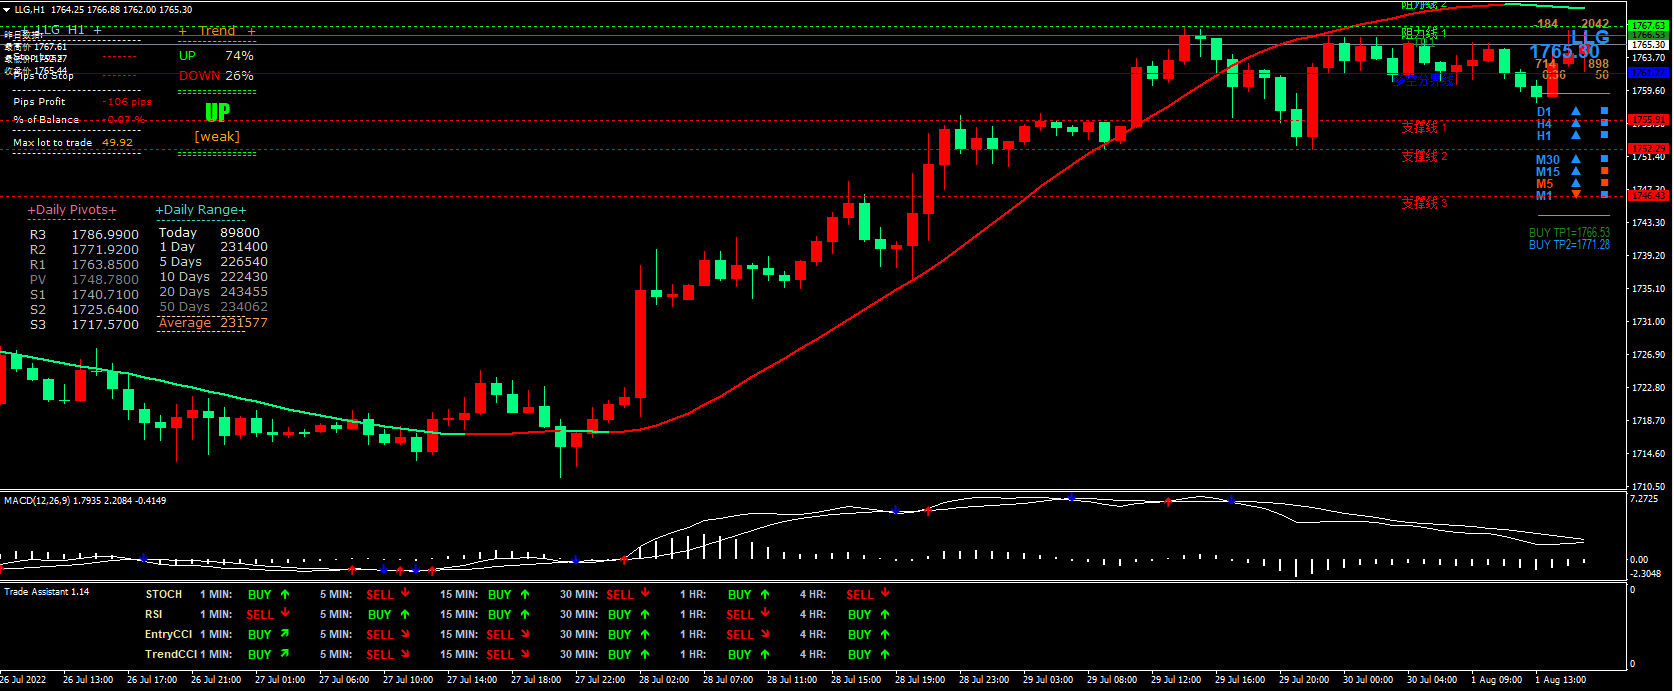The image size is (1674, 691).
Task: Click the orange square beside M5
Action: click(x=1604, y=184)
